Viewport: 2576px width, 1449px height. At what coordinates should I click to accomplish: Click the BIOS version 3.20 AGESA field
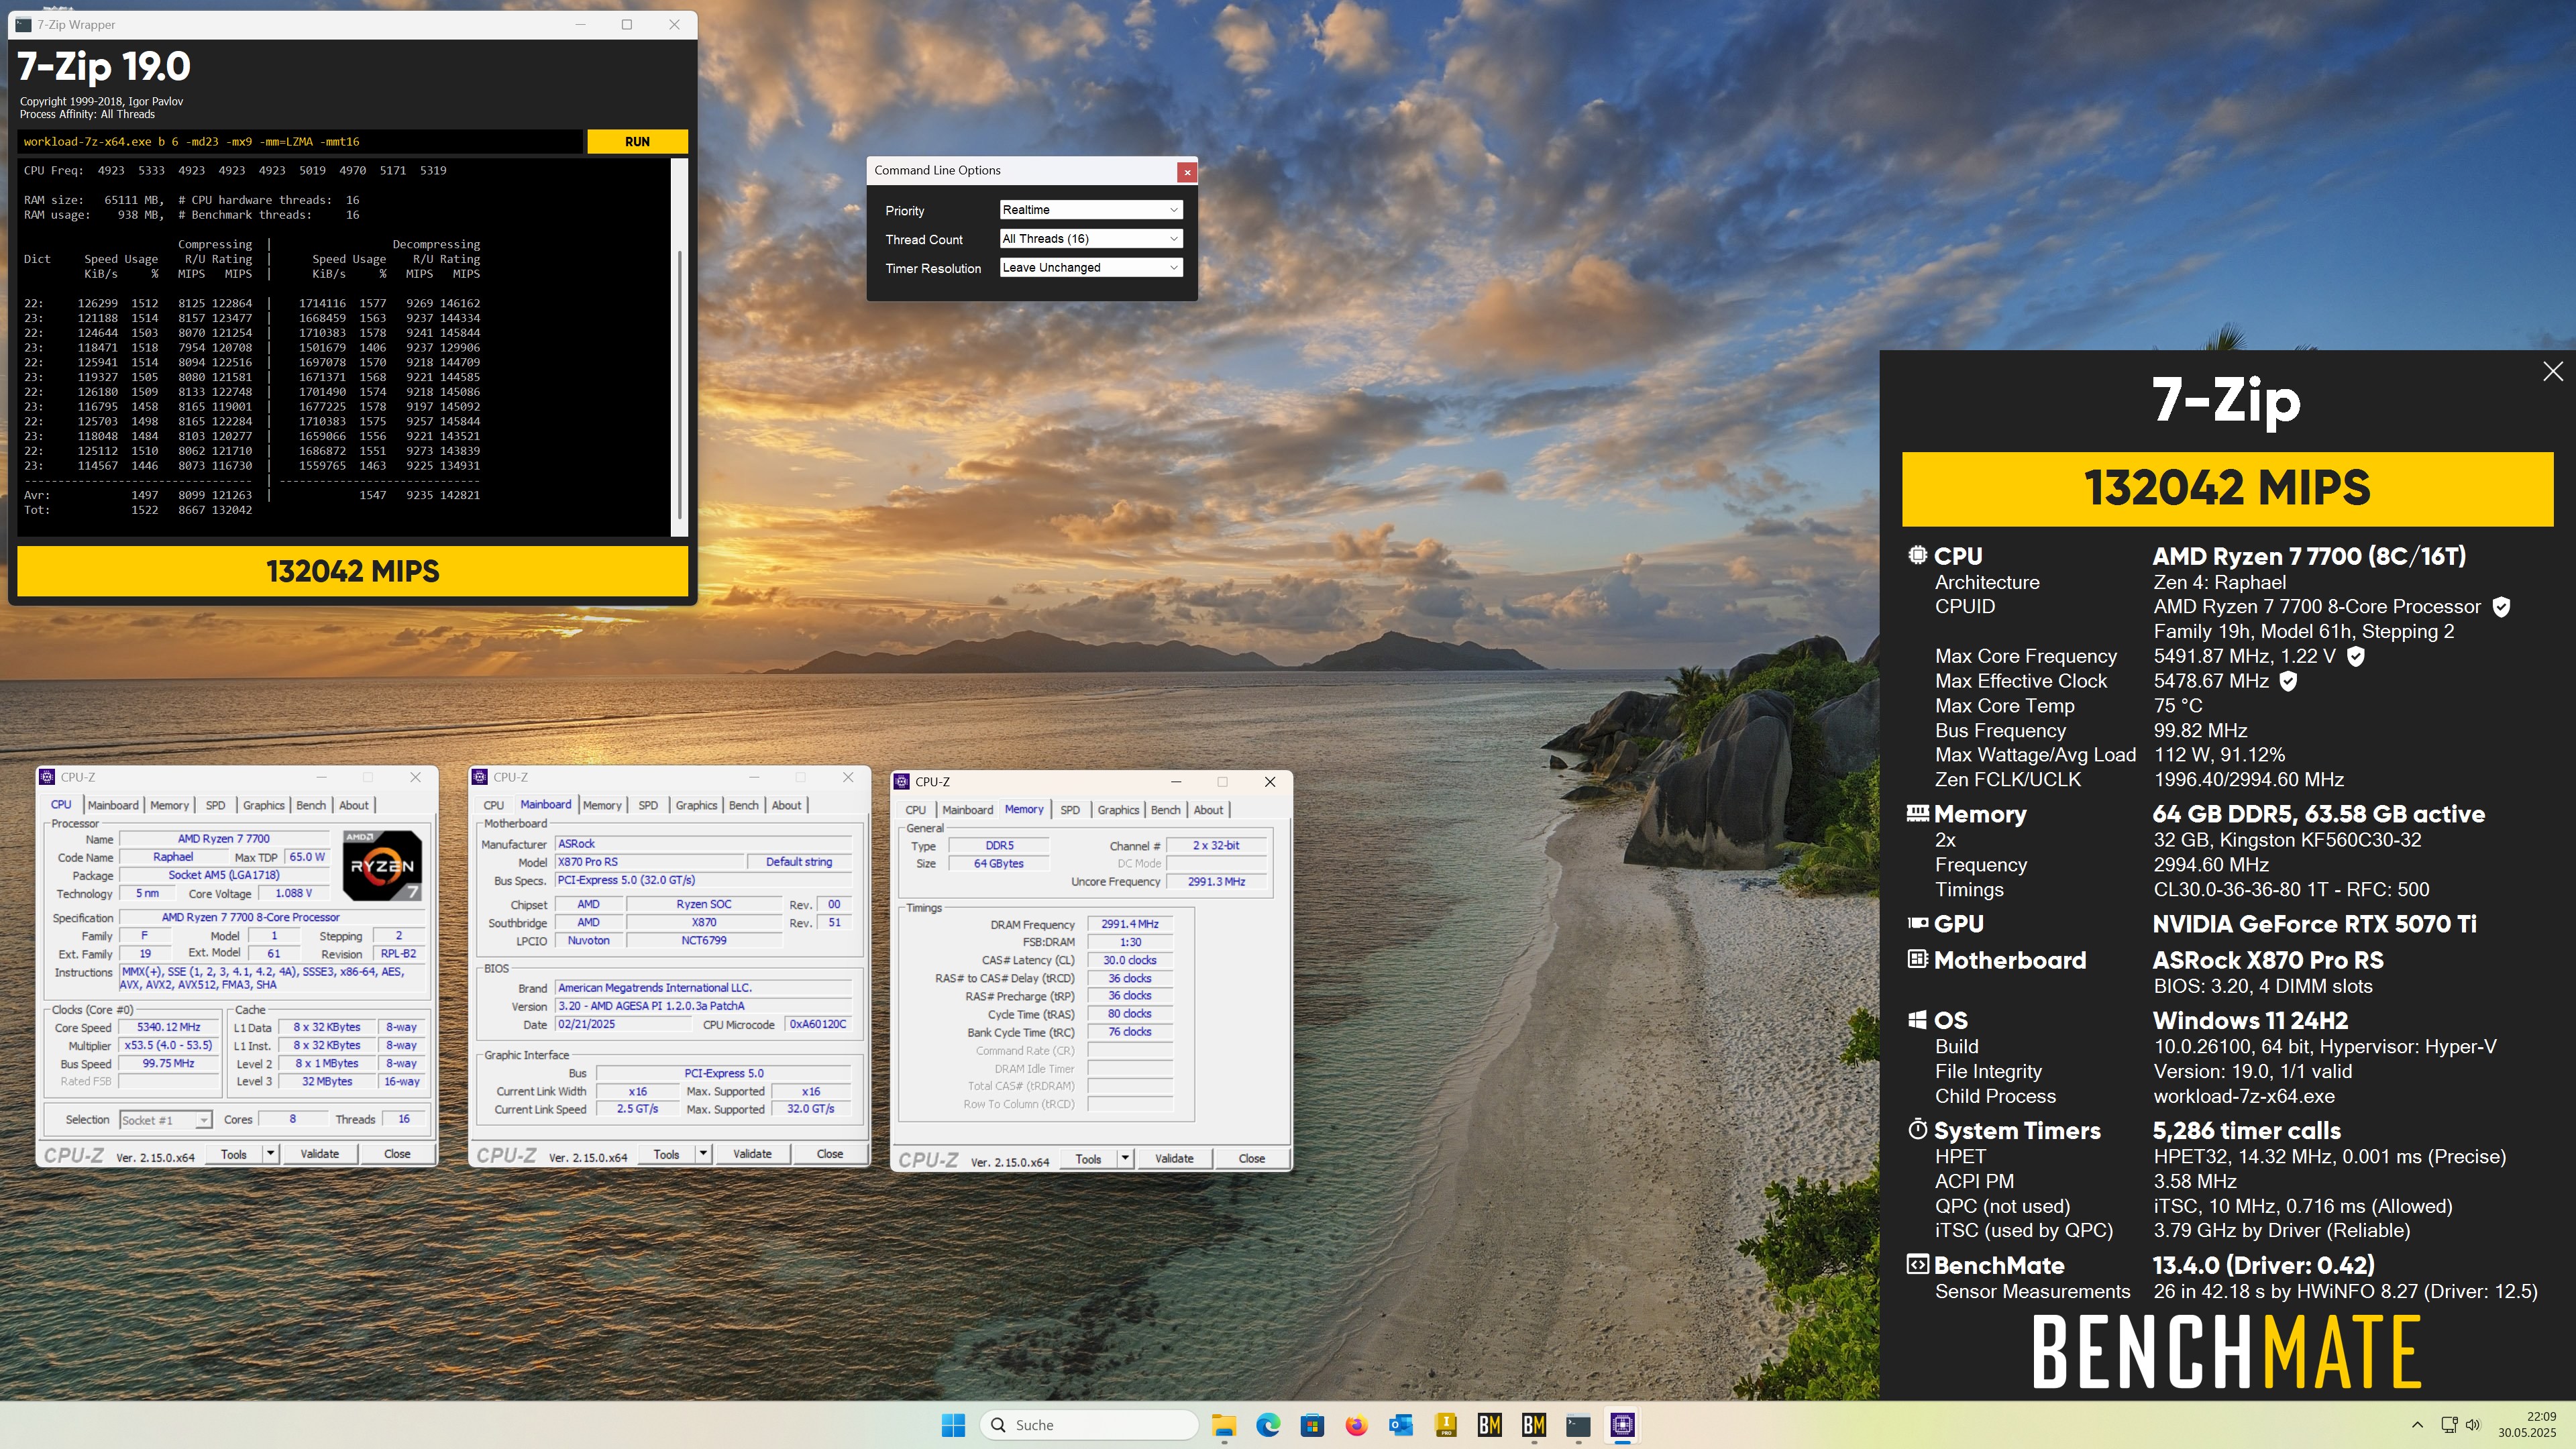[704, 1006]
